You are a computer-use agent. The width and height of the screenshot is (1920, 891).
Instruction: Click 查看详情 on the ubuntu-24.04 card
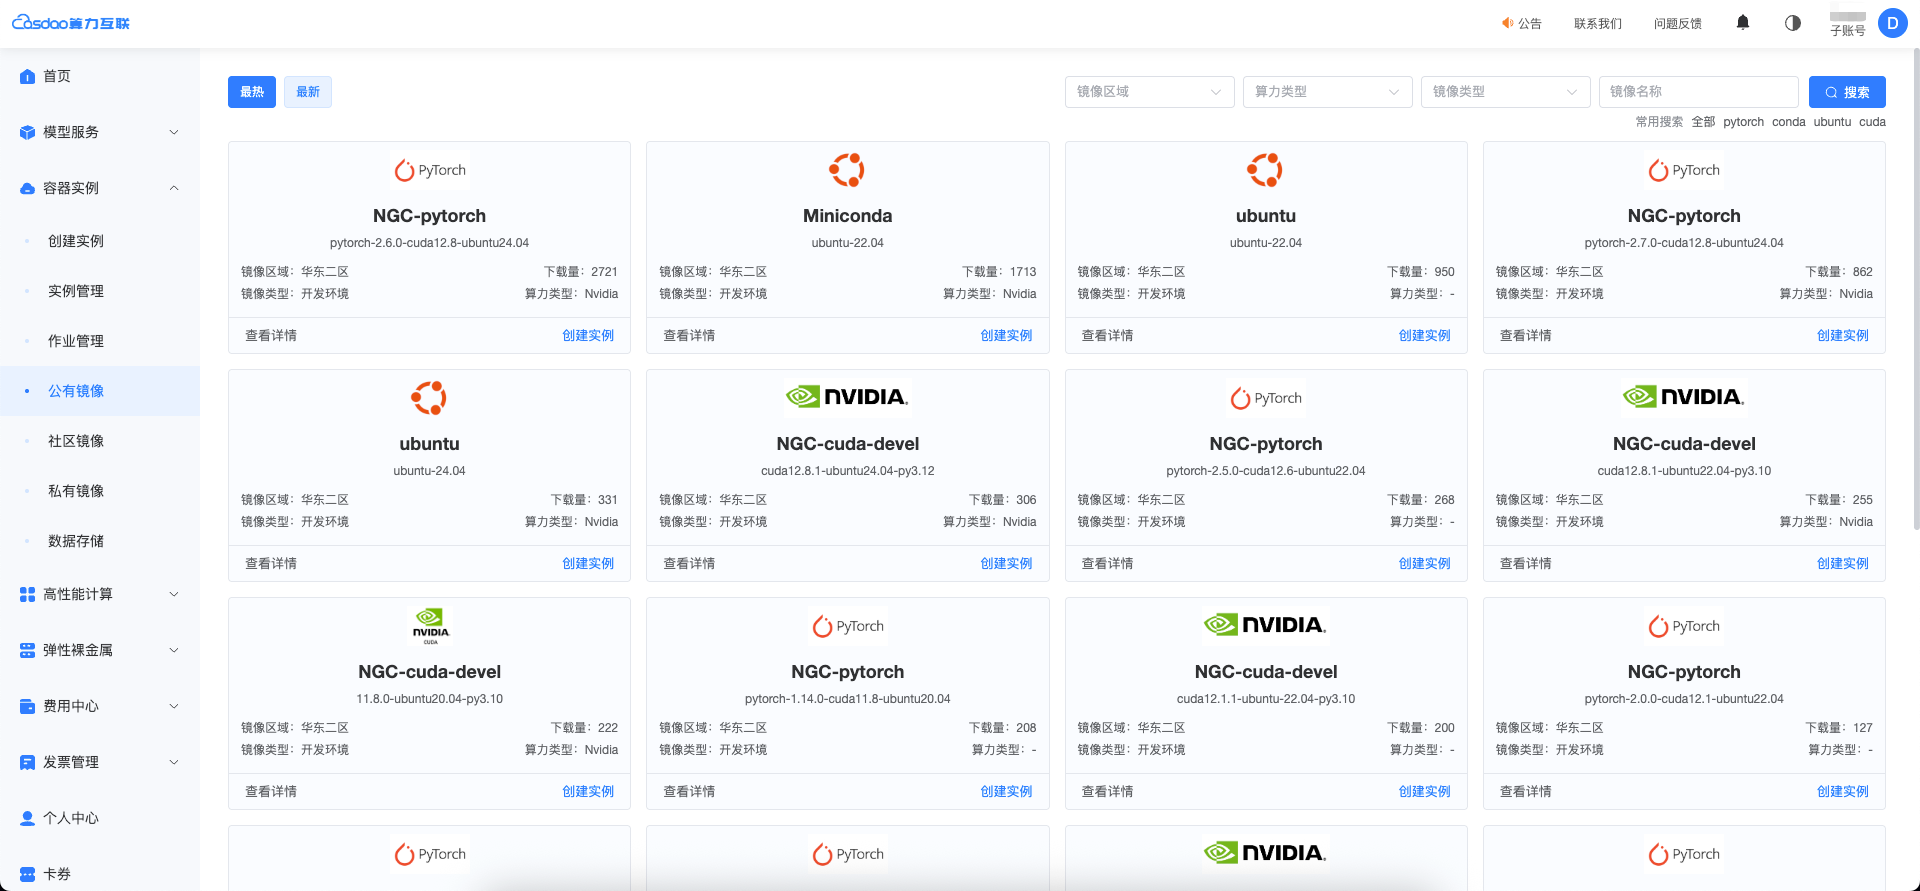pos(271,564)
